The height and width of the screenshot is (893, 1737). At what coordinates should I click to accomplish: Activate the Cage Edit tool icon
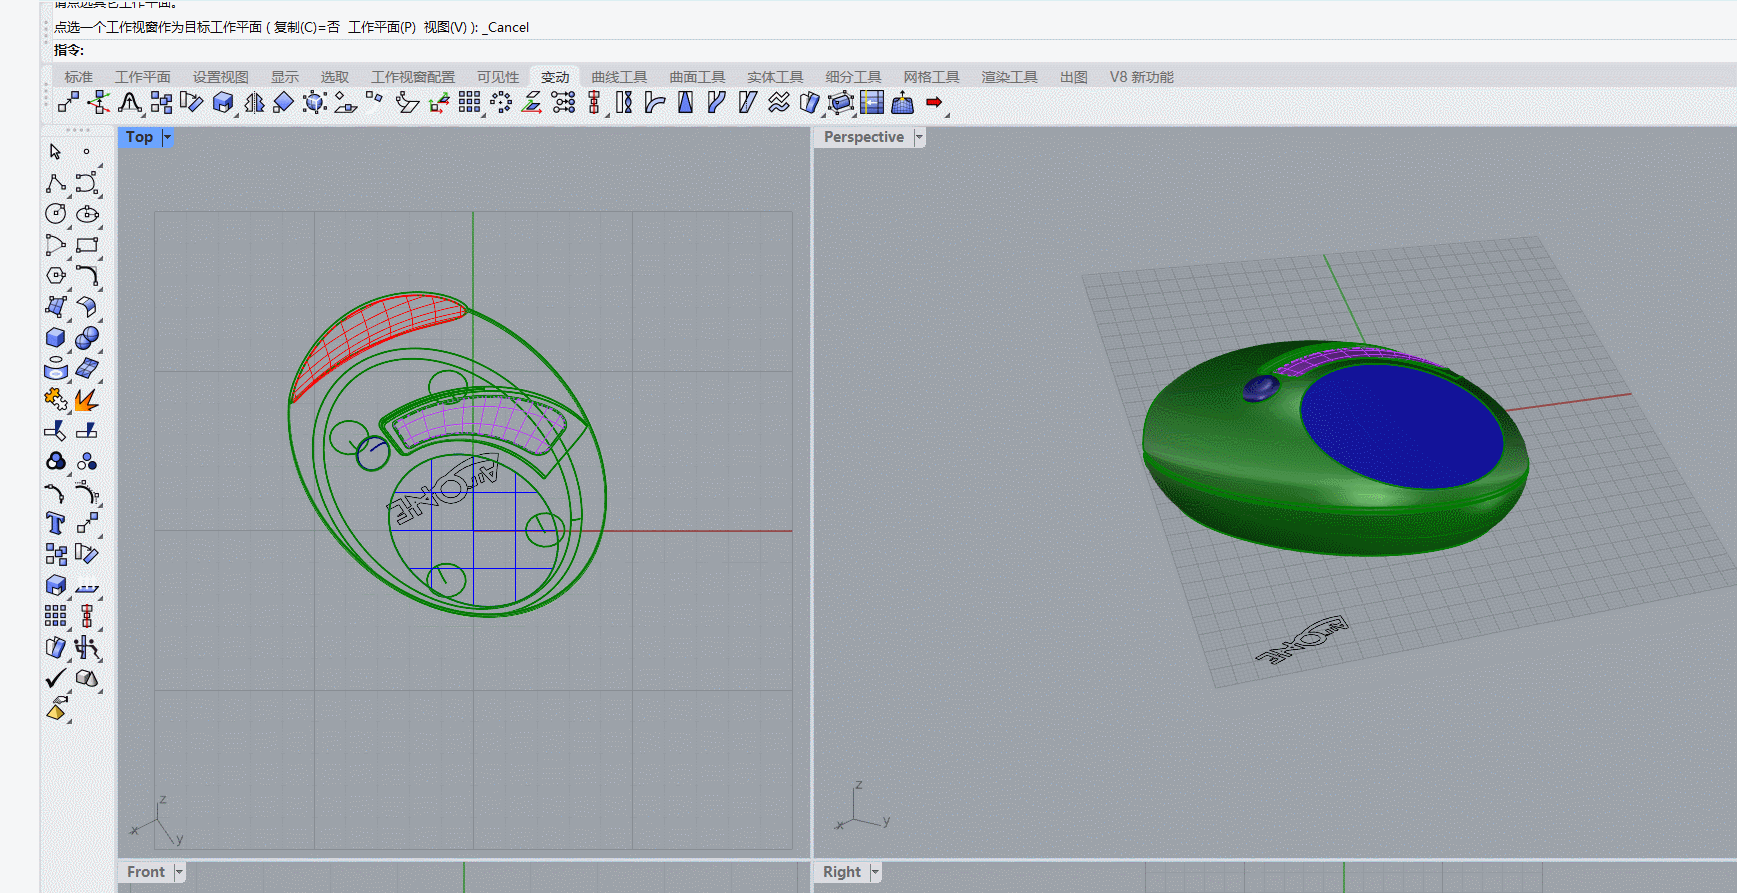click(x=841, y=102)
